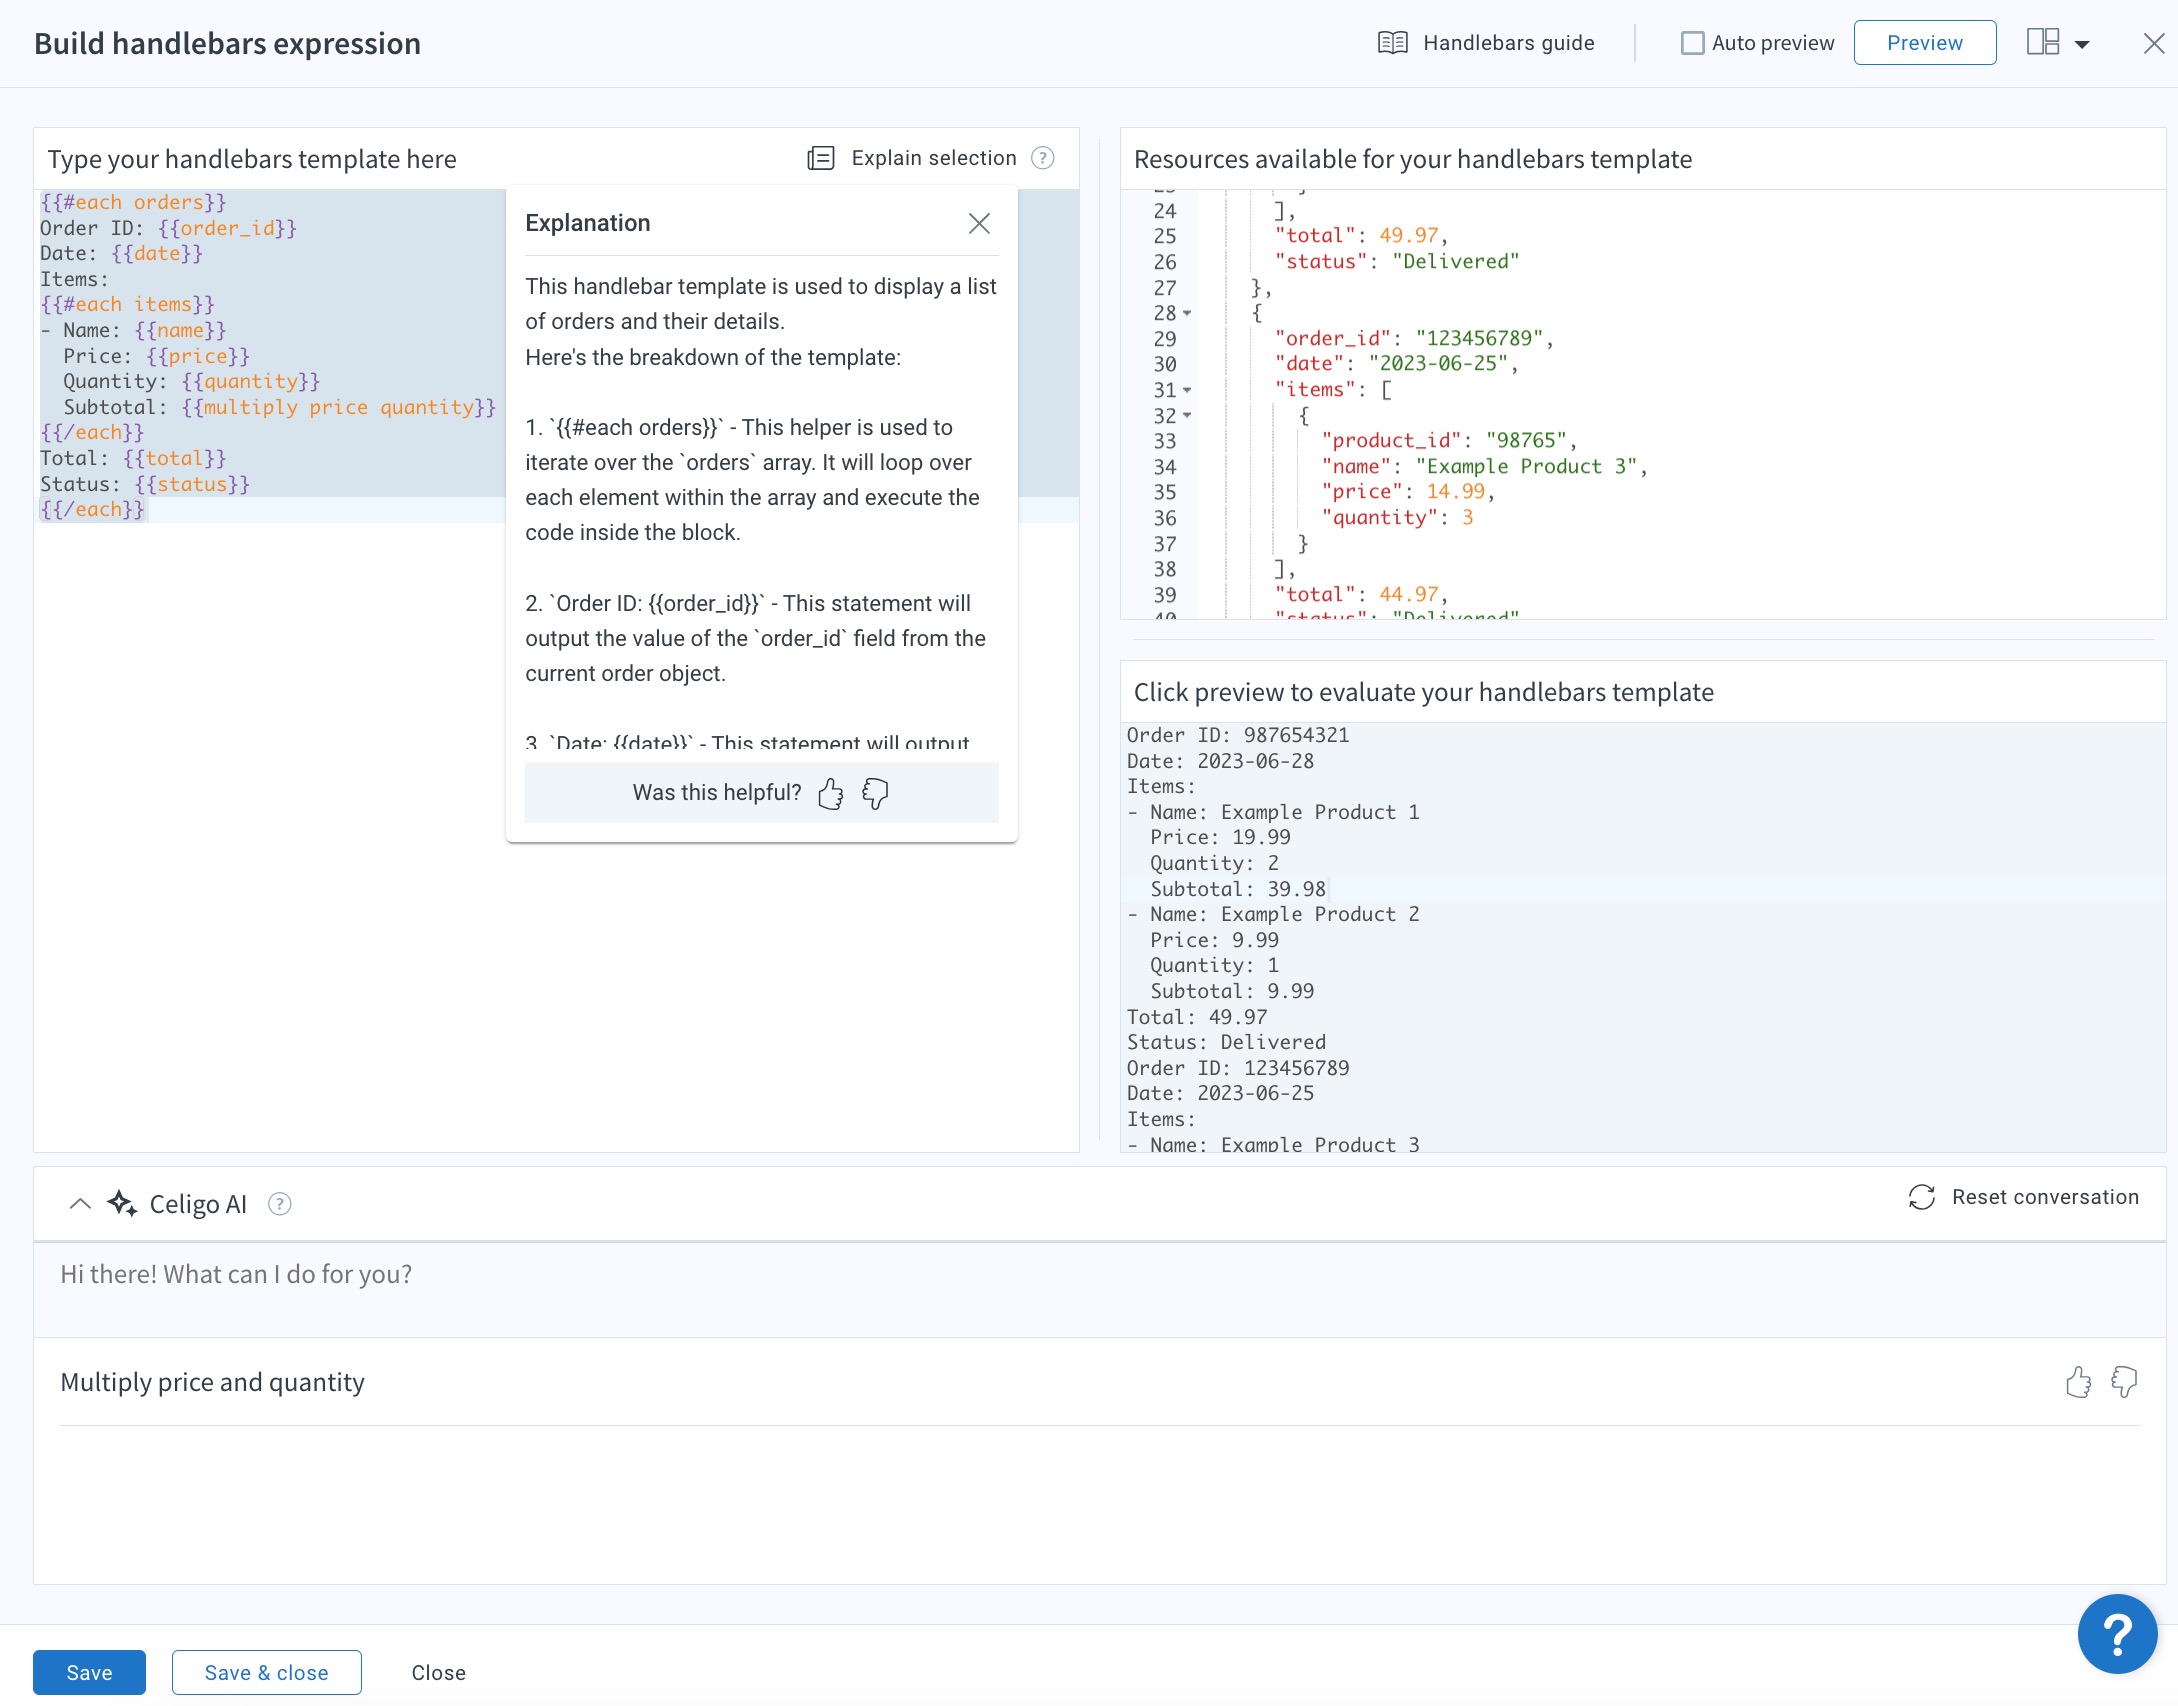
Task: Click the Handlebars guide link
Action: [x=1508, y=43]
